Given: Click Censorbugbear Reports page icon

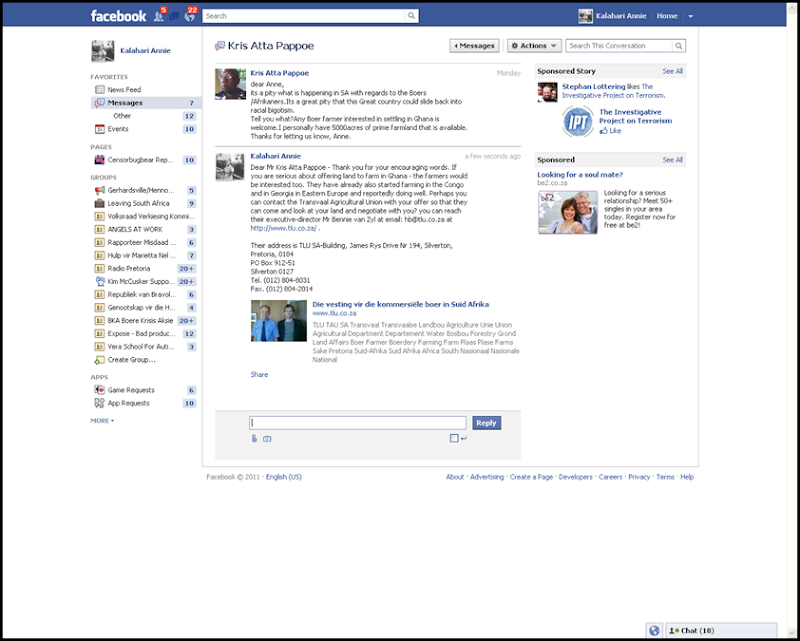Looking at the screenshot, I should tap(99, 160).
